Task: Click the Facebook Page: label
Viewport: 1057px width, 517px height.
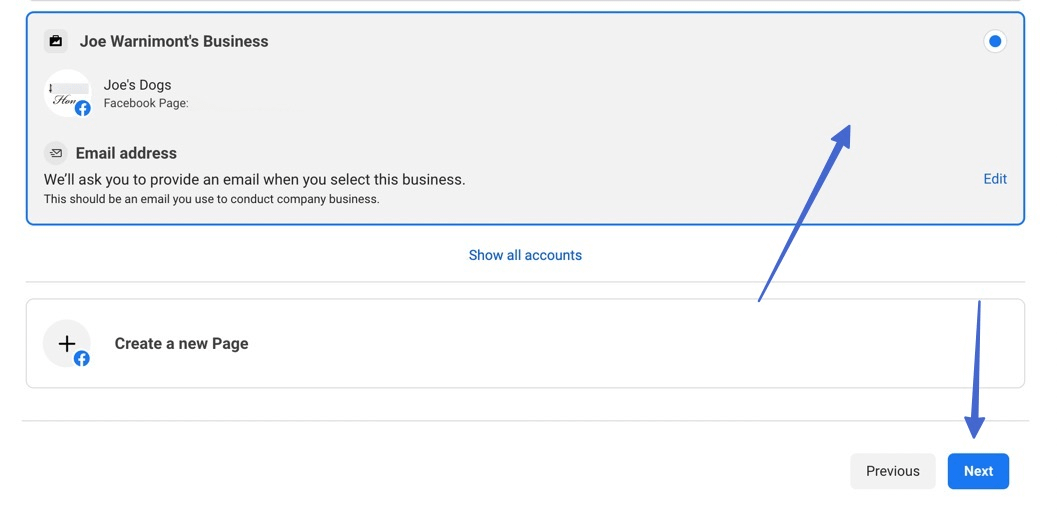Action: point(146,104)
